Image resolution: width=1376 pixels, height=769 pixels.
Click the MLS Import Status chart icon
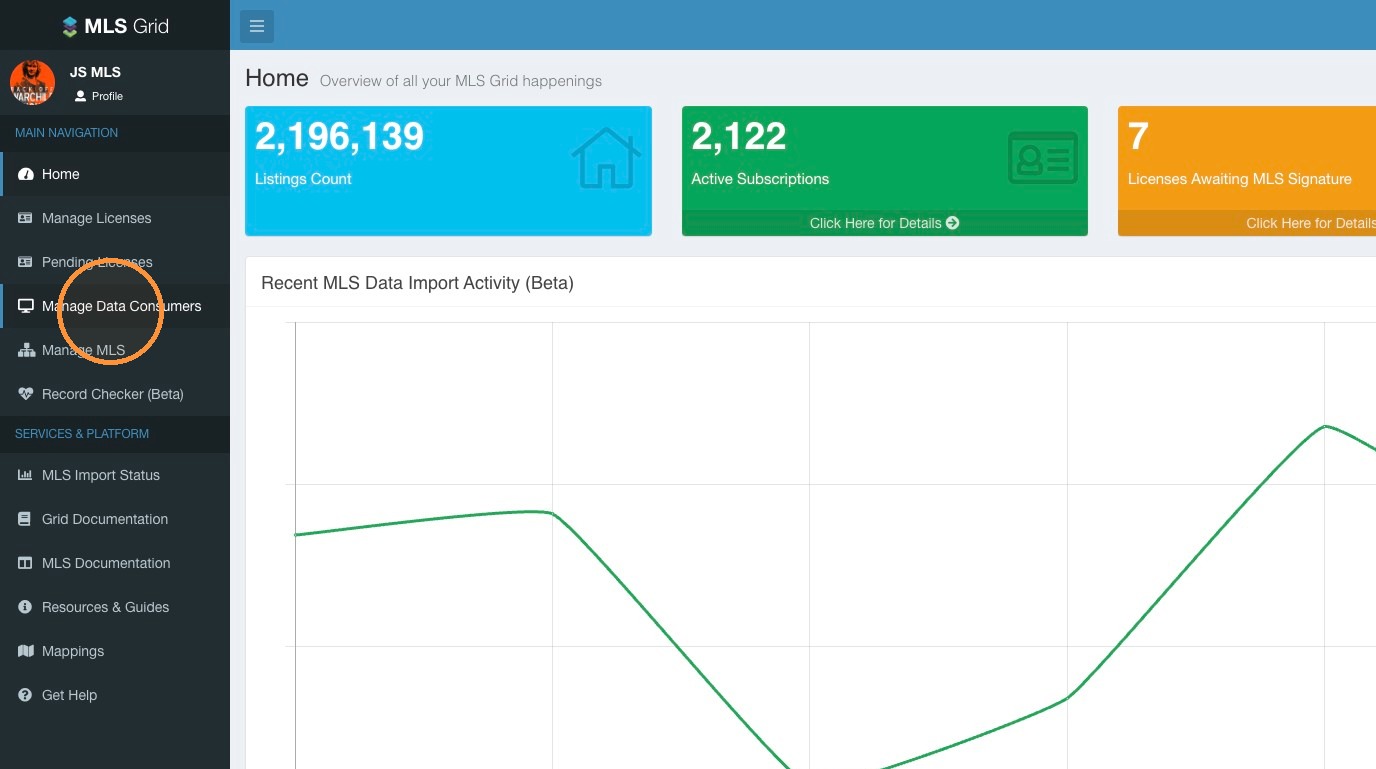pos(26,475)
